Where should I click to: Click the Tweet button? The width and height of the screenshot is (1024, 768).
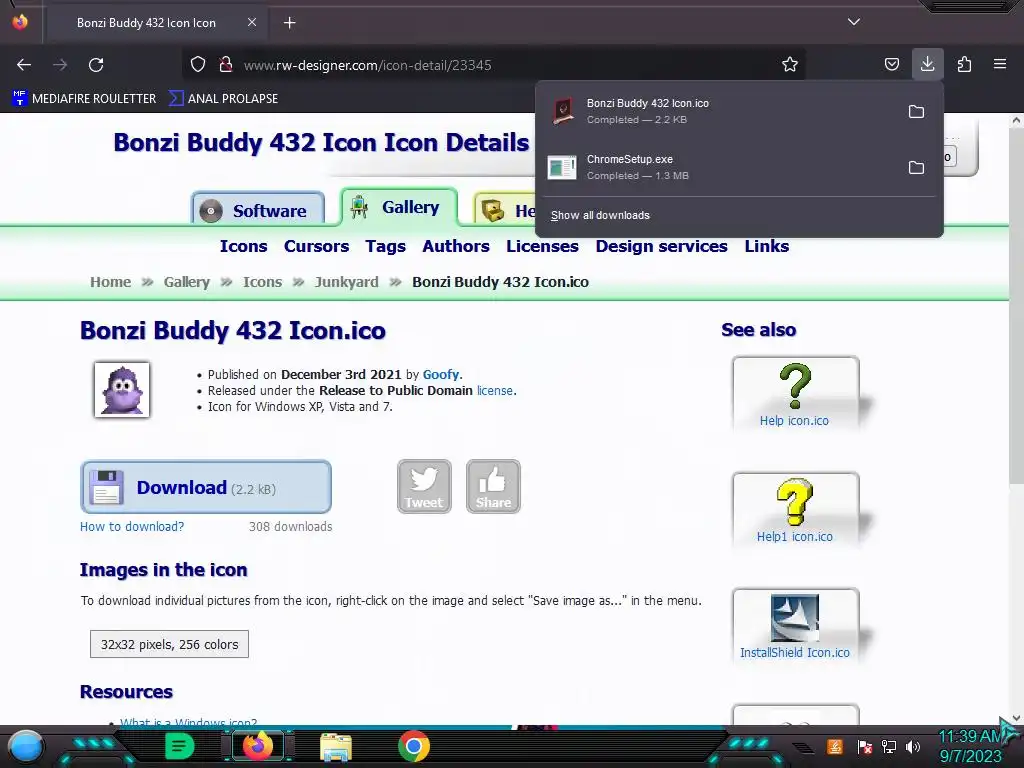(x=424, y=487)
